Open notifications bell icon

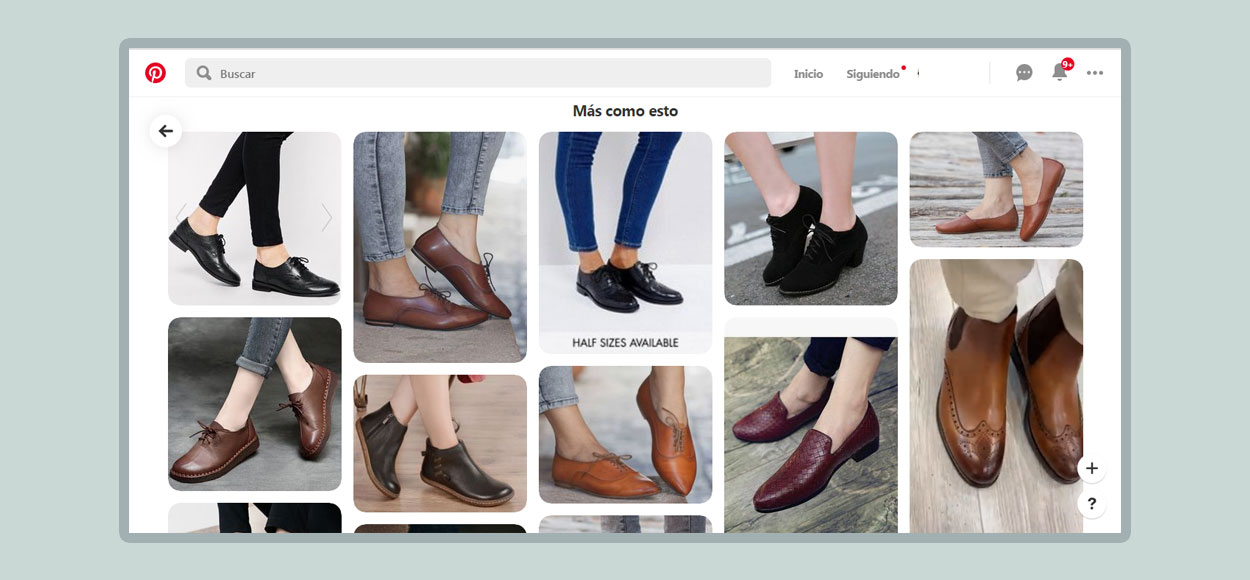pyautogui.click(x=1060, y=72)
